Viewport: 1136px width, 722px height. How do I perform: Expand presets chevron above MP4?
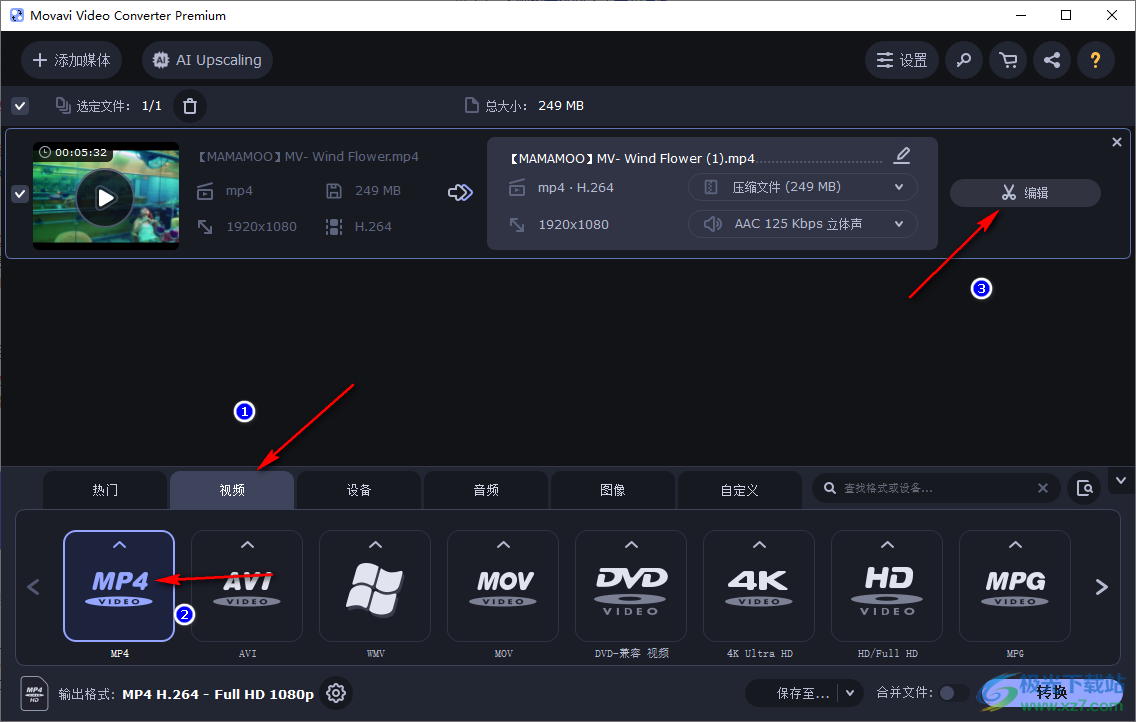(x=120, y=545)
